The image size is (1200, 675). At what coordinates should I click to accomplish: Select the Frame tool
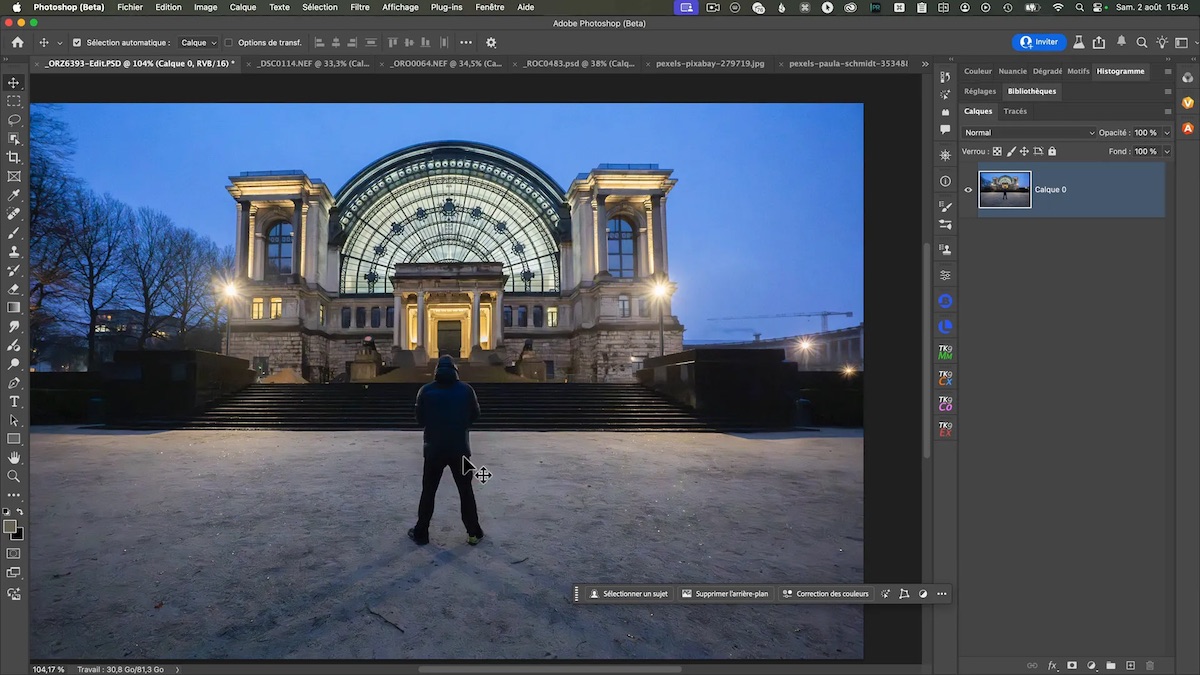14,176
